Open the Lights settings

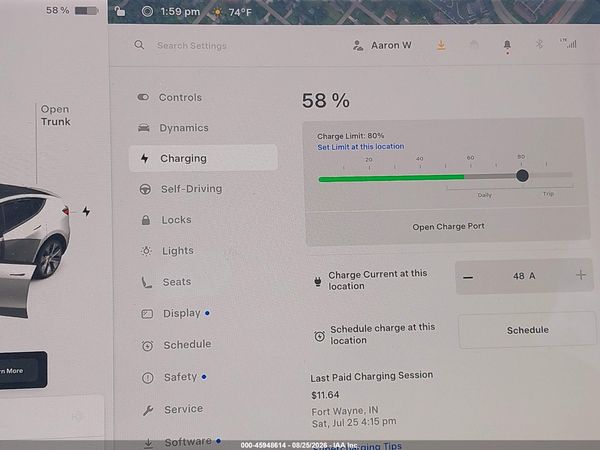178,251
